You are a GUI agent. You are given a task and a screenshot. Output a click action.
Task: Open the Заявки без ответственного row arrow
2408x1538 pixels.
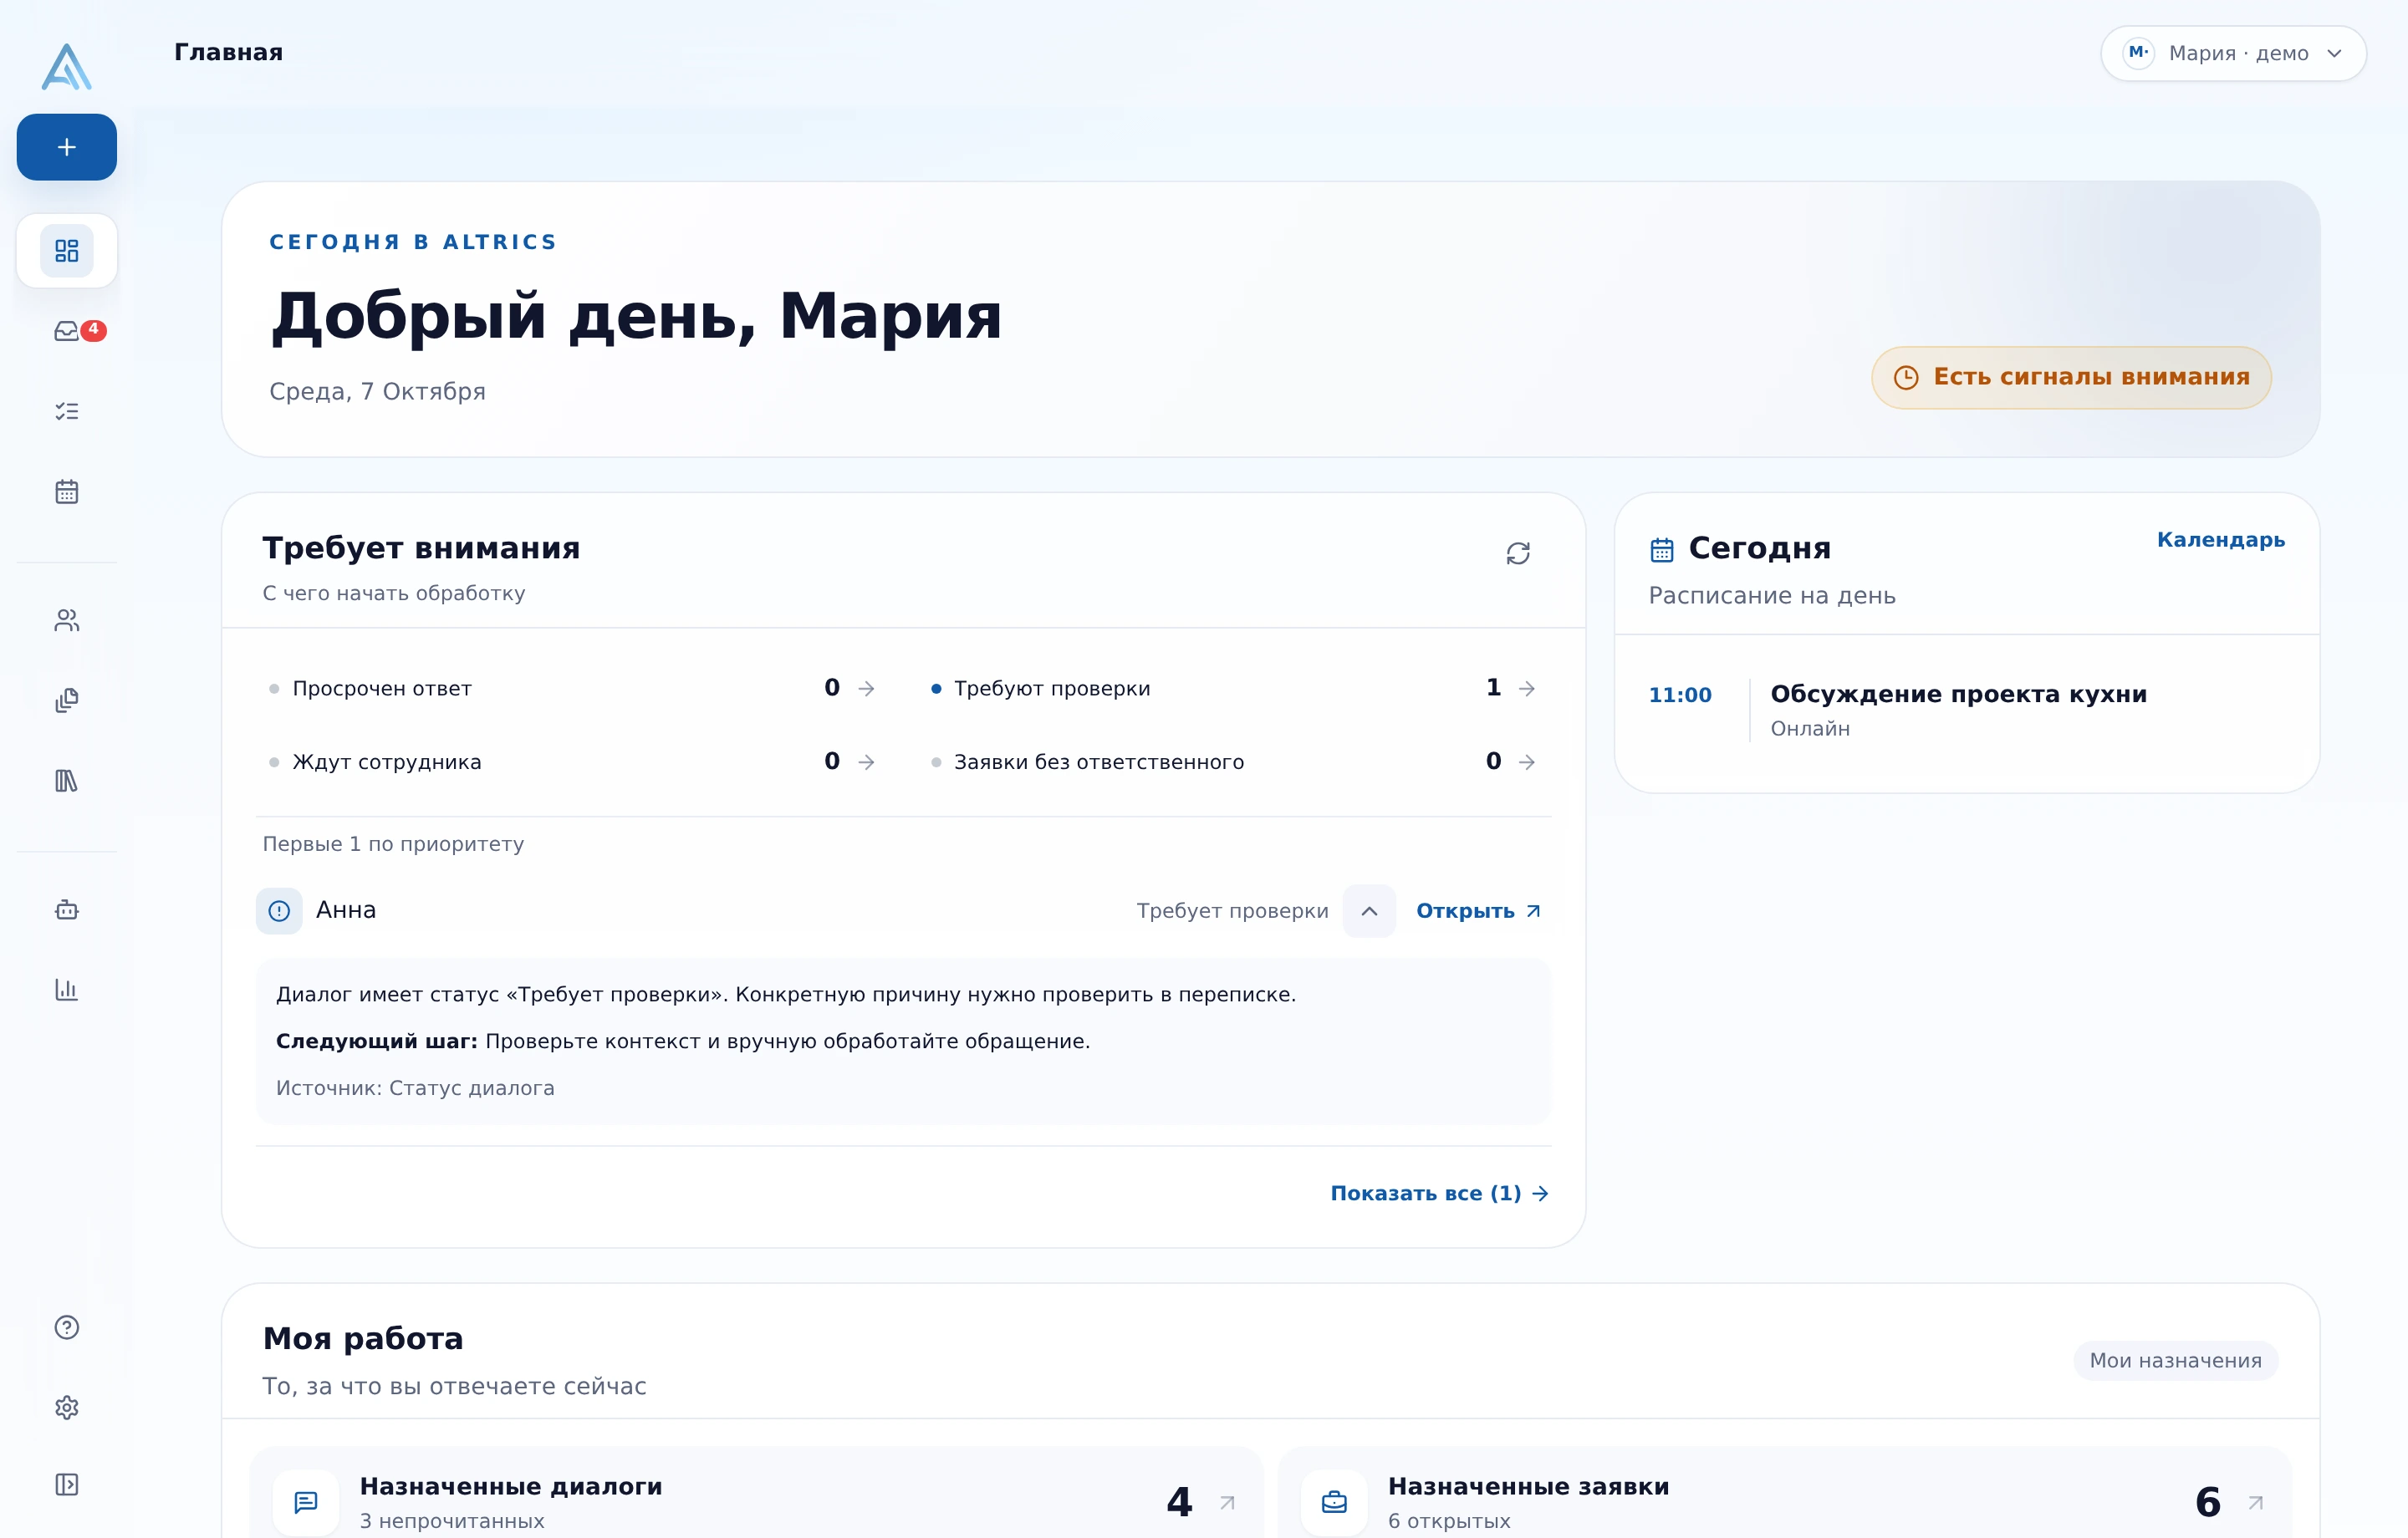pos(1527,762)
